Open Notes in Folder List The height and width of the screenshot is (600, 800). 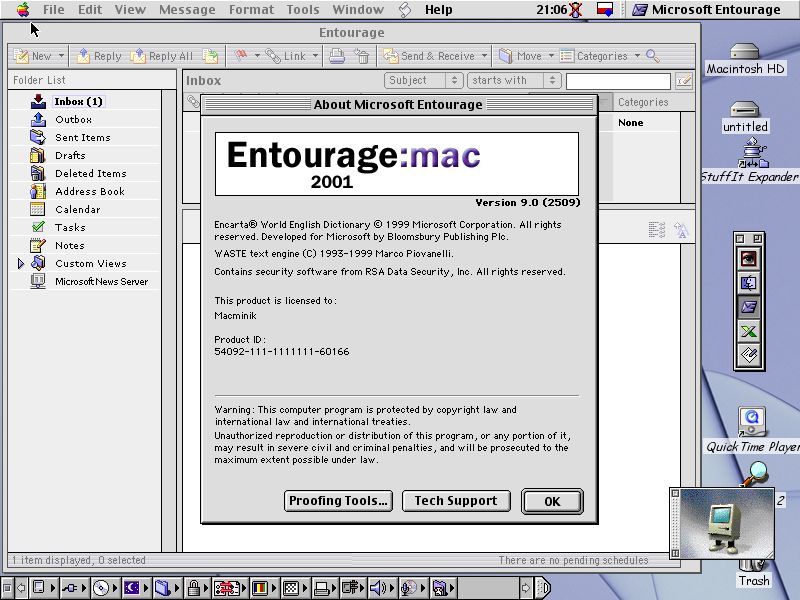pos(69,245)
